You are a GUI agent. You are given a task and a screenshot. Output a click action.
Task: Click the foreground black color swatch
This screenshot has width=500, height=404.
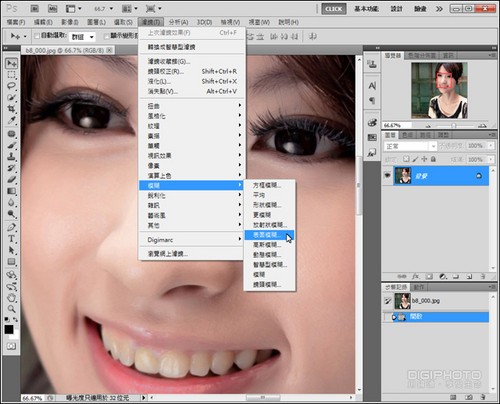click(9, 329)
